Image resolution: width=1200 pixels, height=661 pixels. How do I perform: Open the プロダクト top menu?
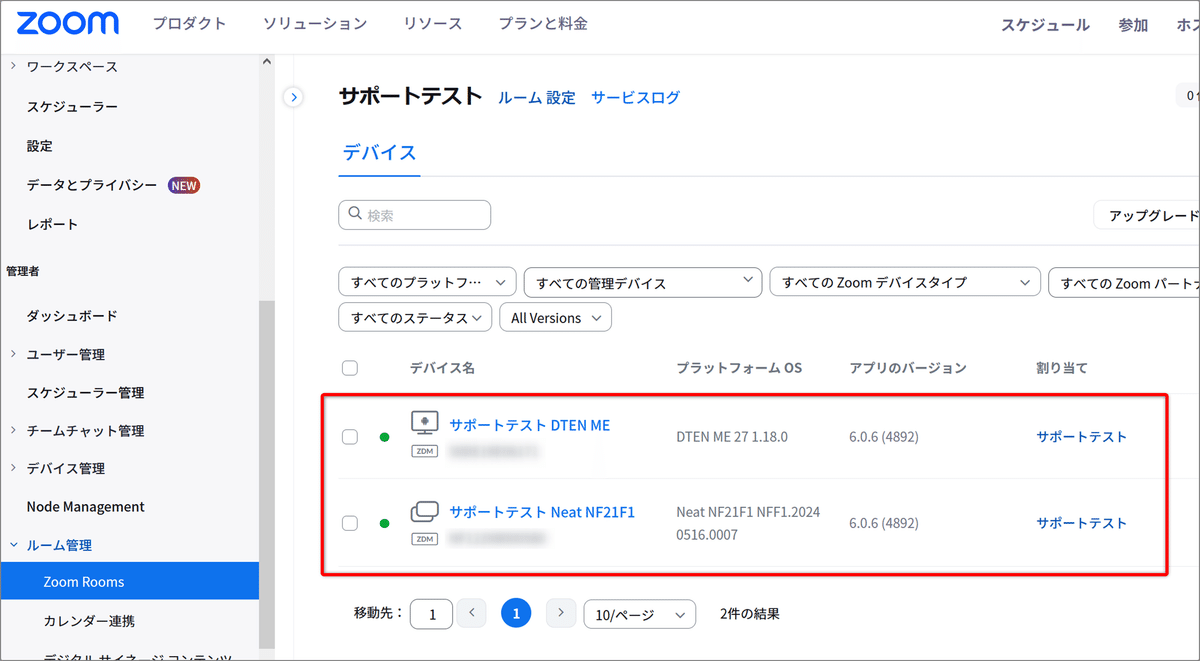pos(189,23)
